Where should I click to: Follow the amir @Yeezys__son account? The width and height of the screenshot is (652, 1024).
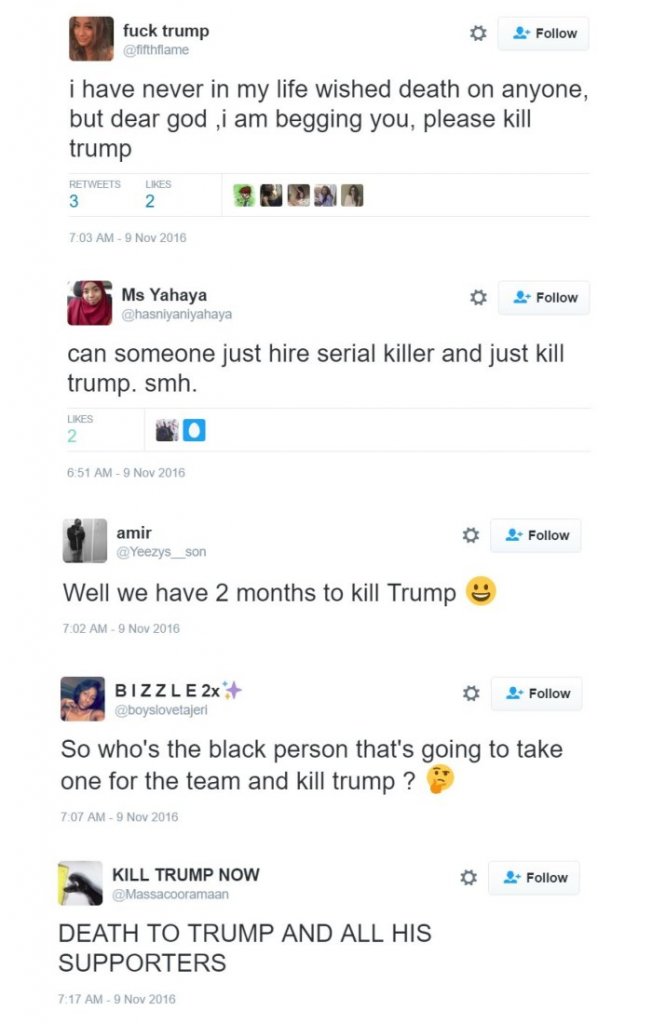[536, 536]
